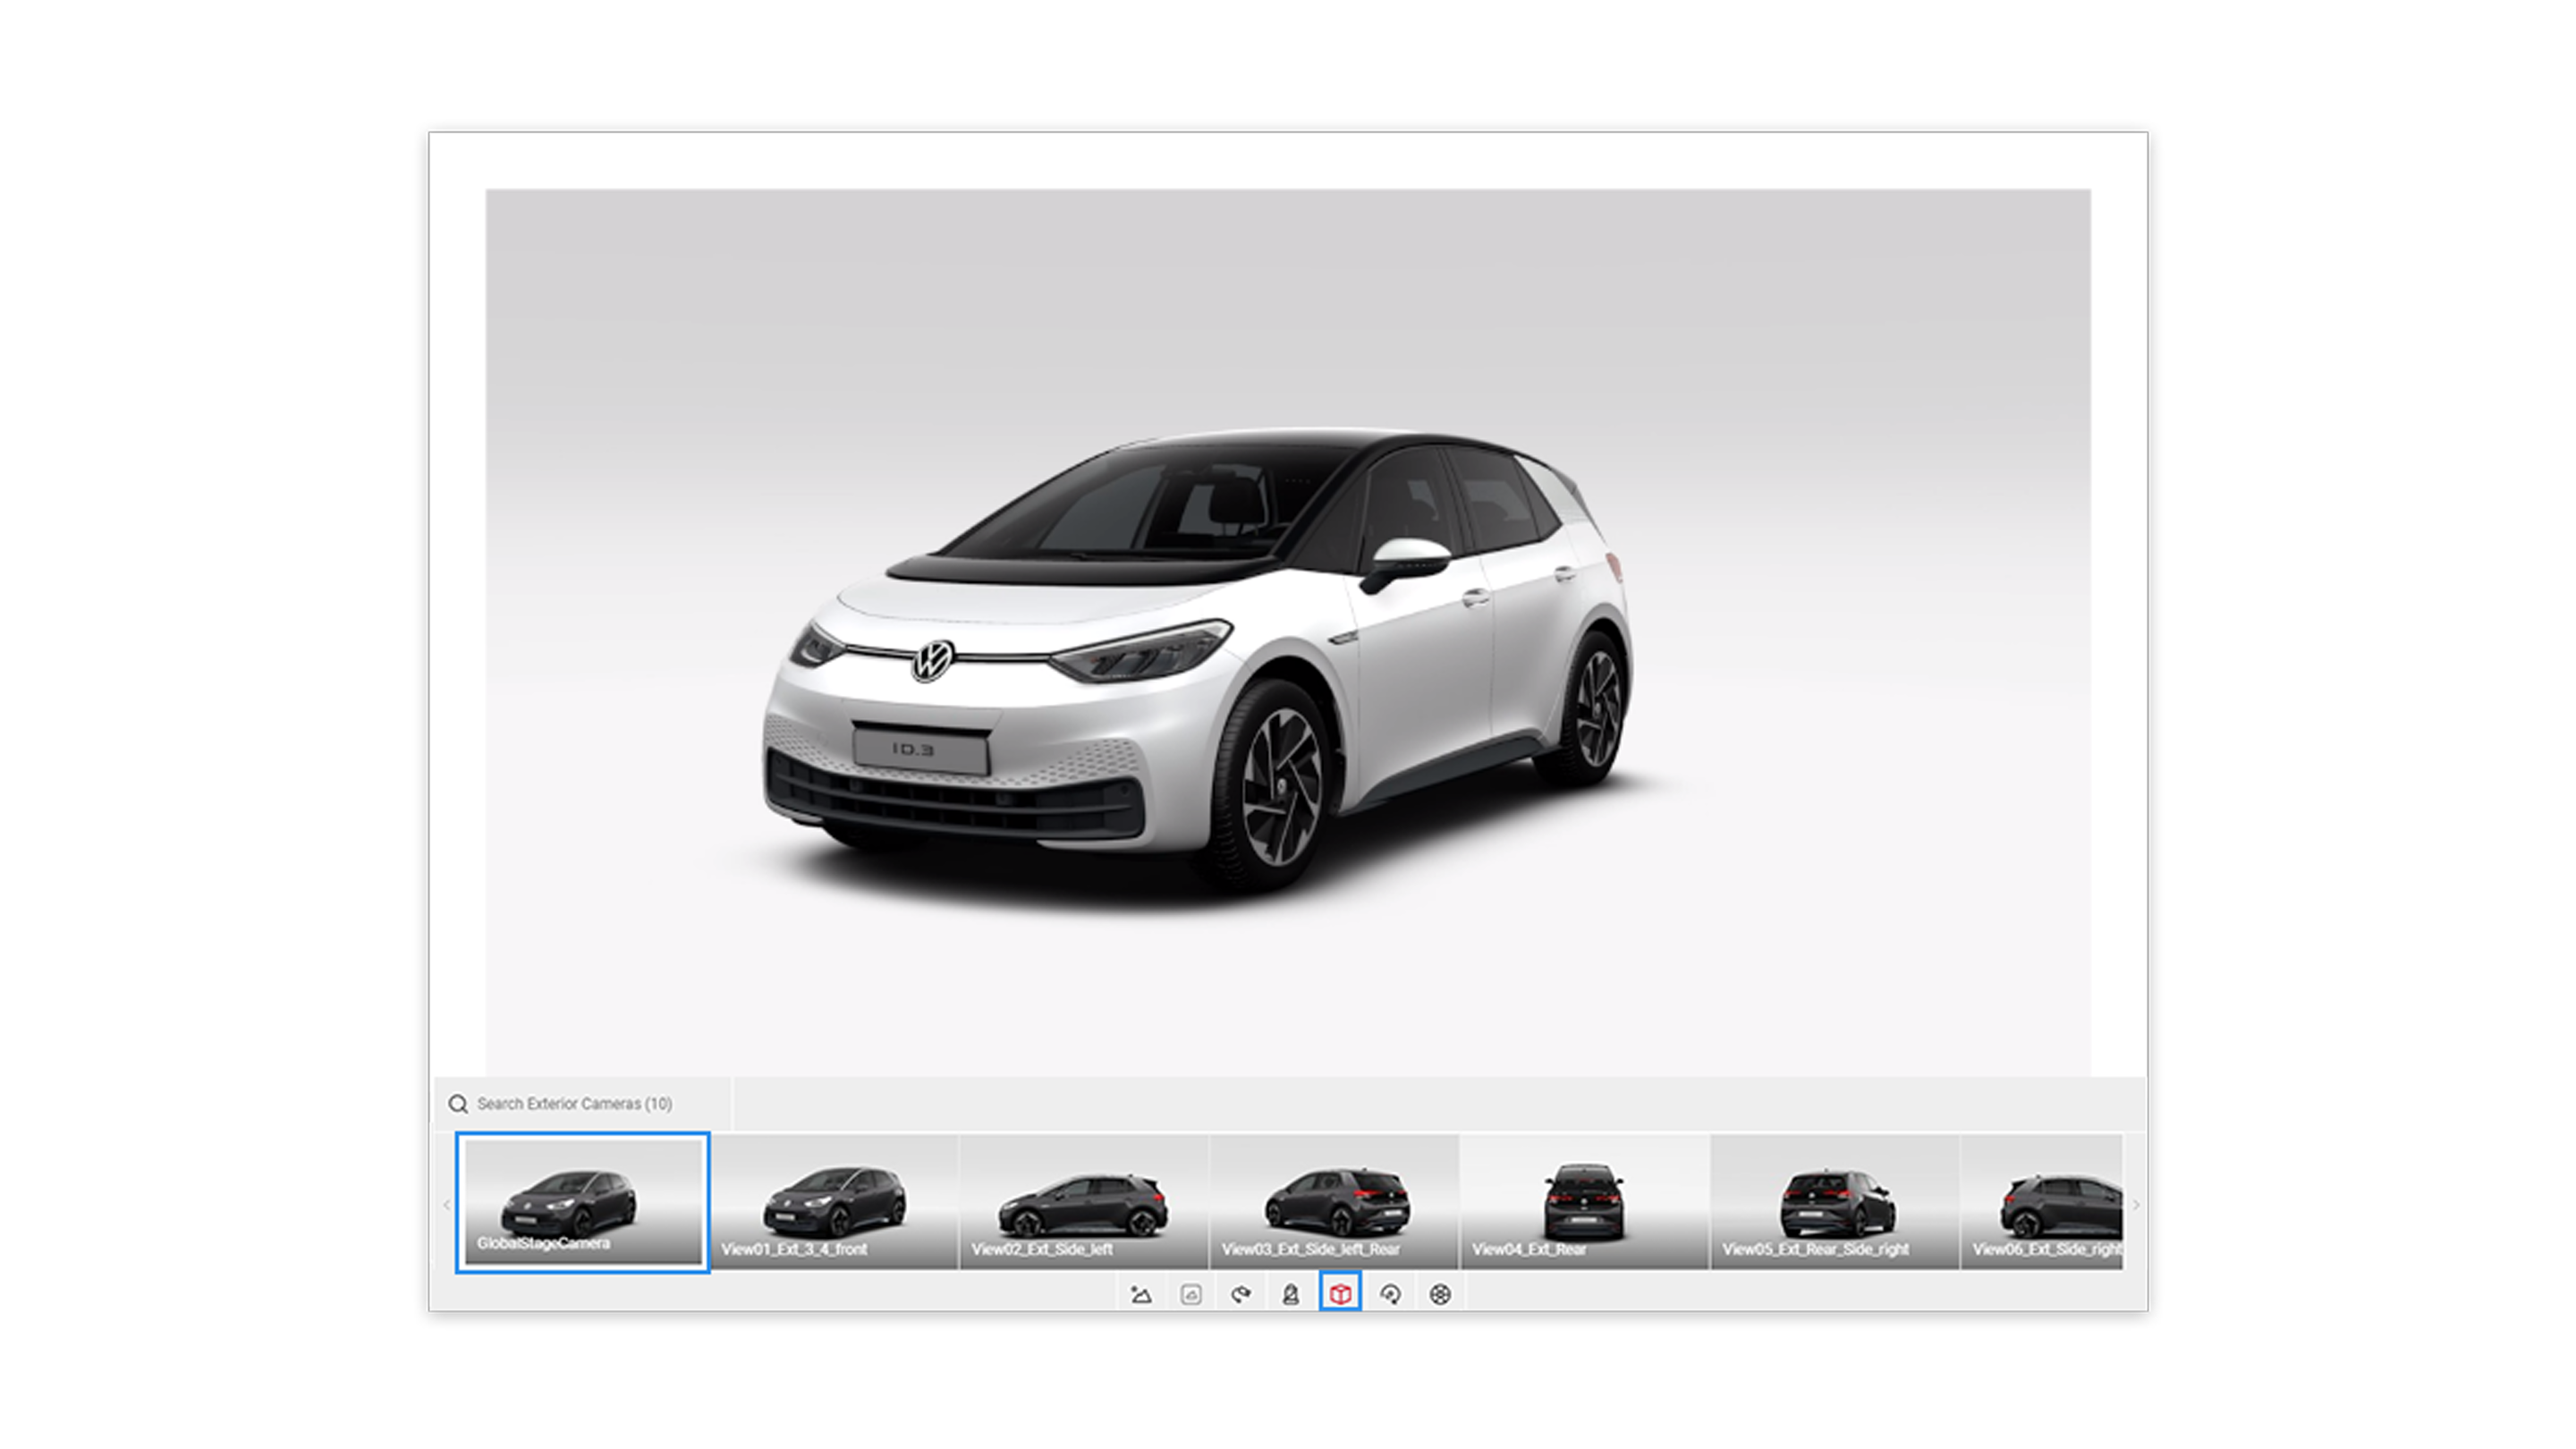Open the environment scene (mountain landscape) icon
Image resolution: width=2576 pixels, height=1449 pixels.
click(1141, 1295)
